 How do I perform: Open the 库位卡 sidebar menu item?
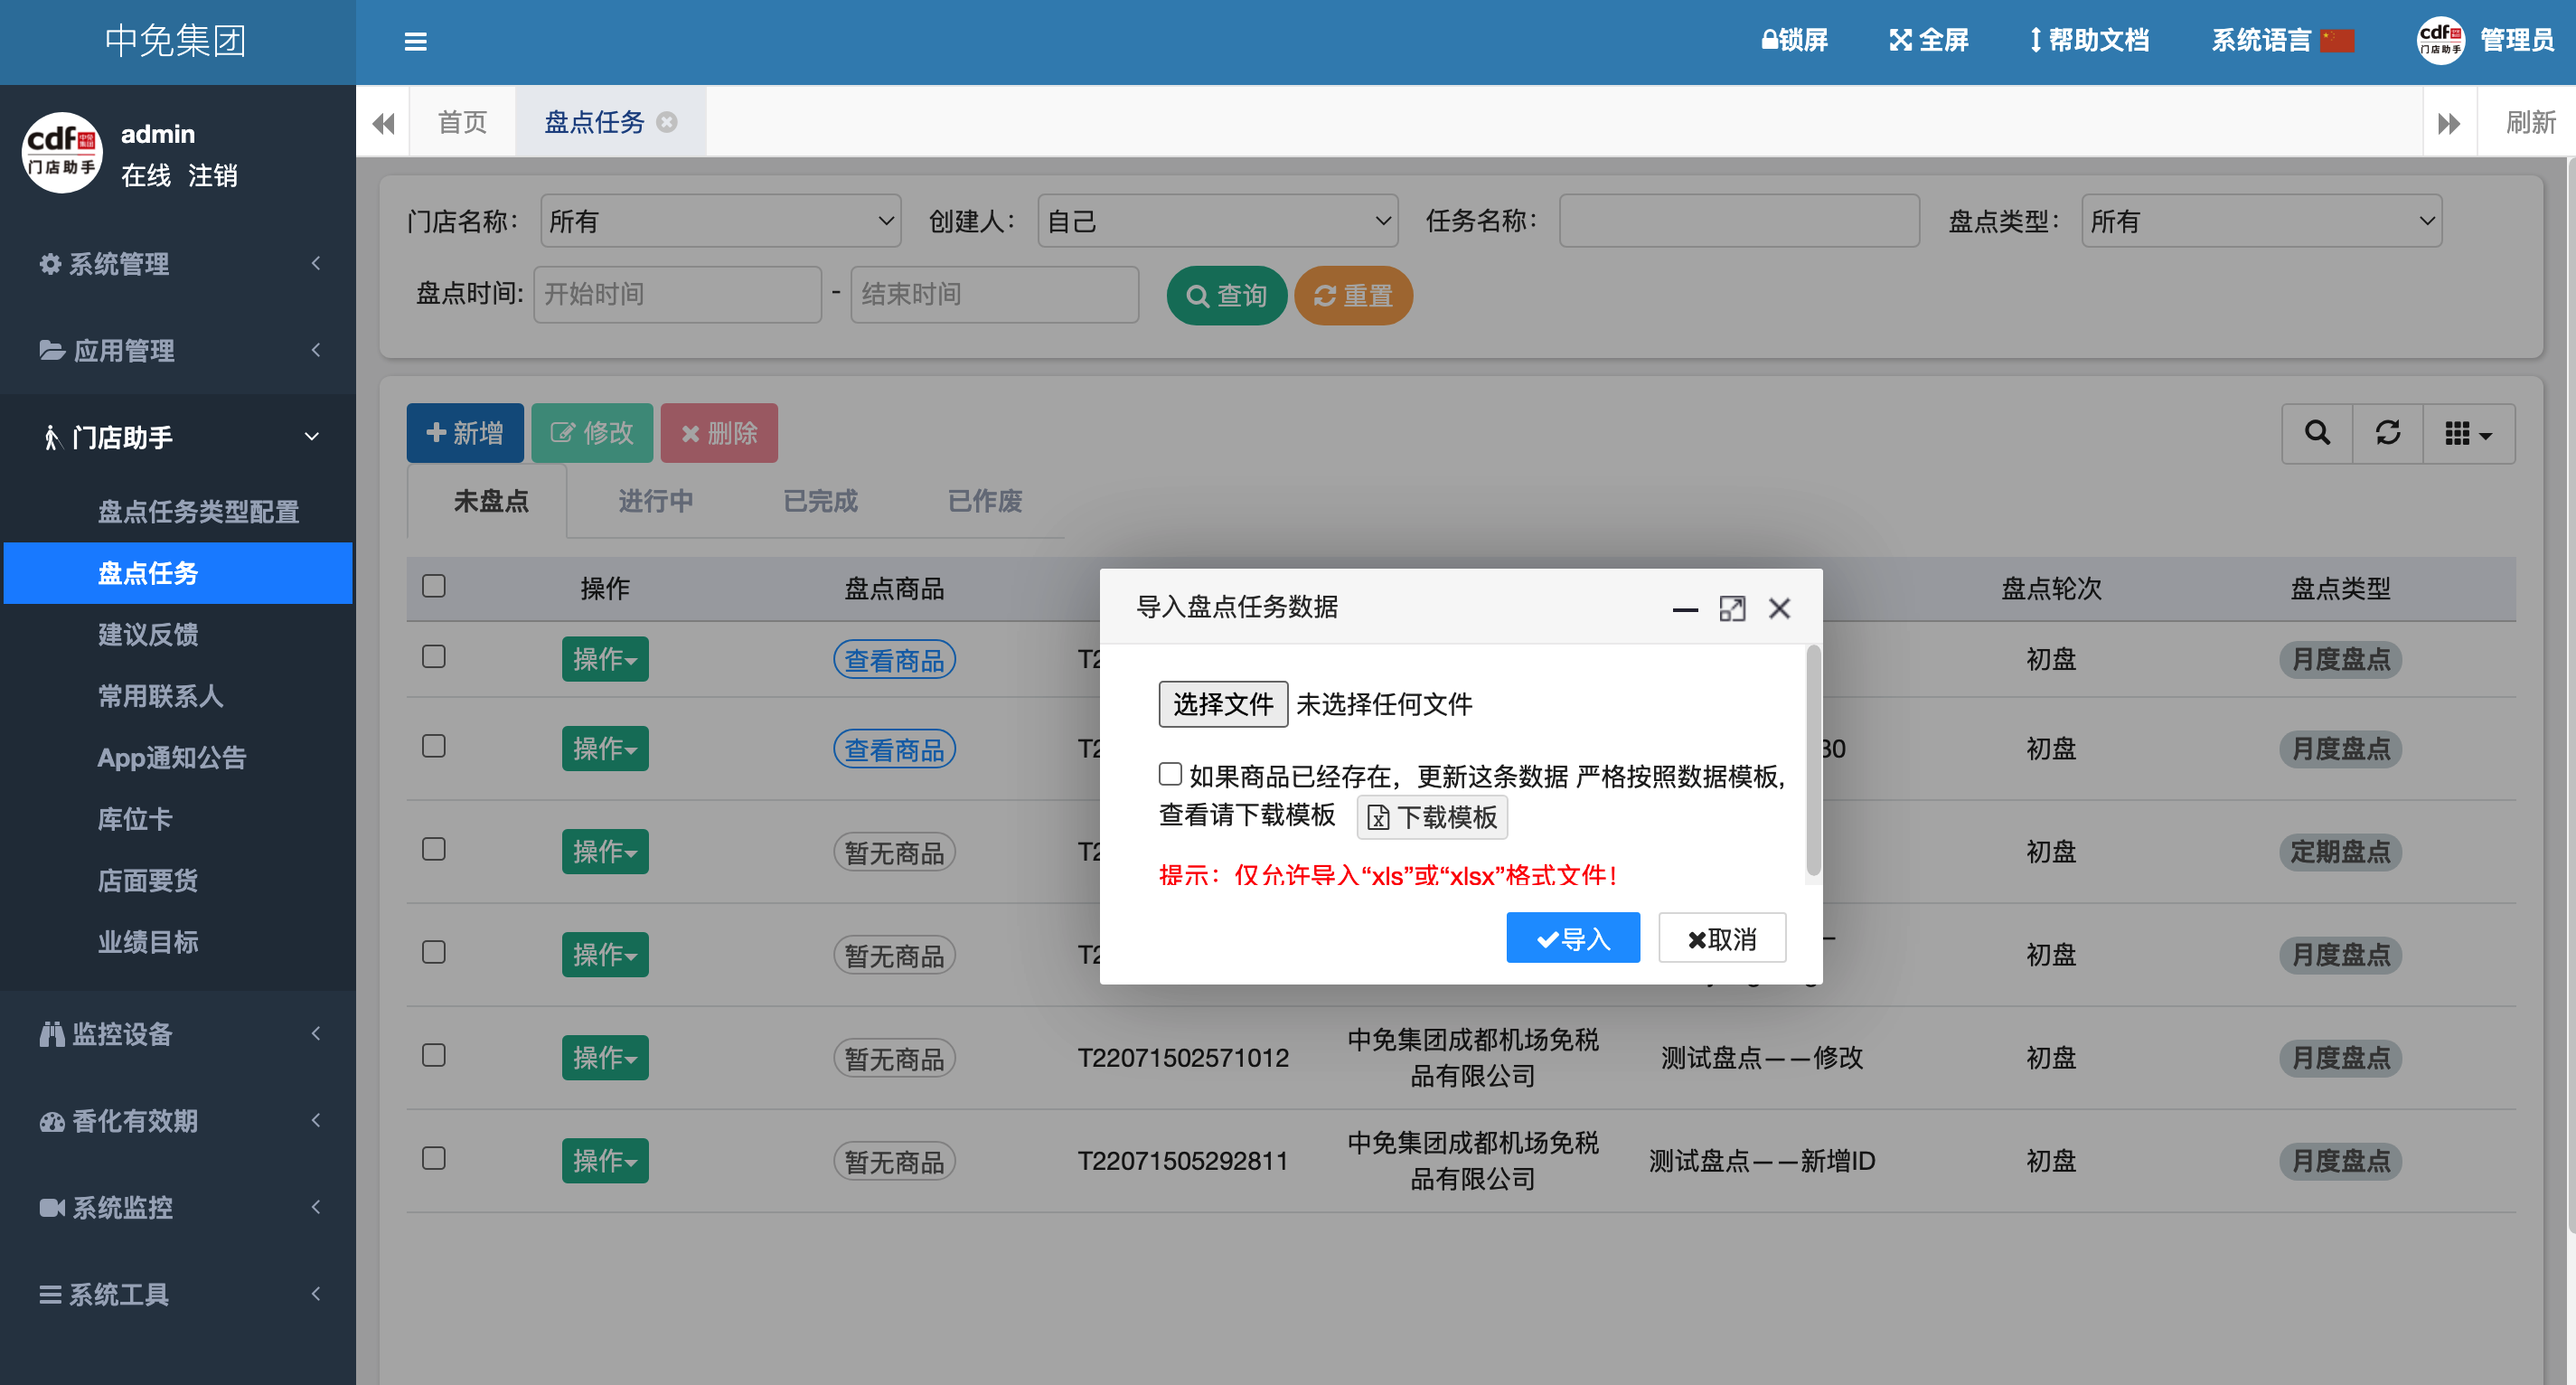click(x=135, y=819)
